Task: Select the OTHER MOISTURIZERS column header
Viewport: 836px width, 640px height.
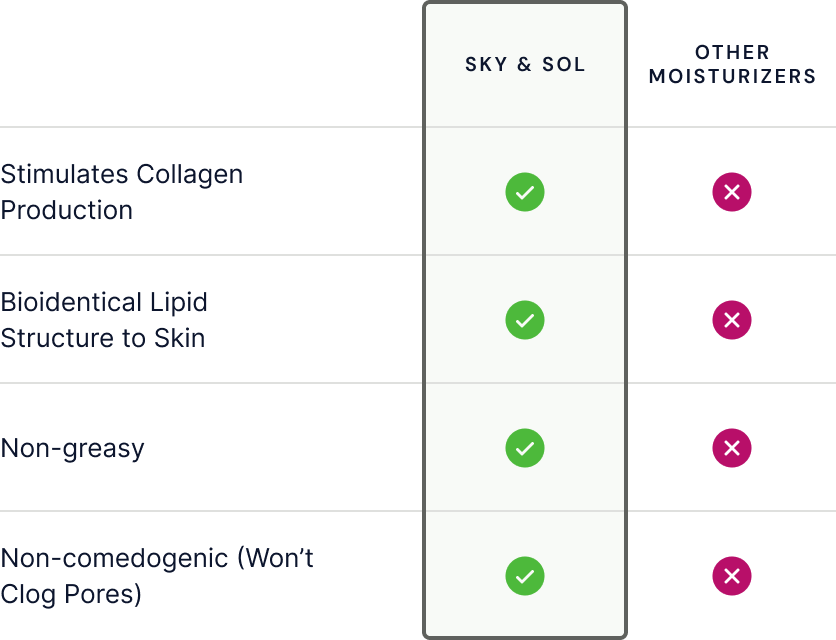Action: [x=732, y=65]
